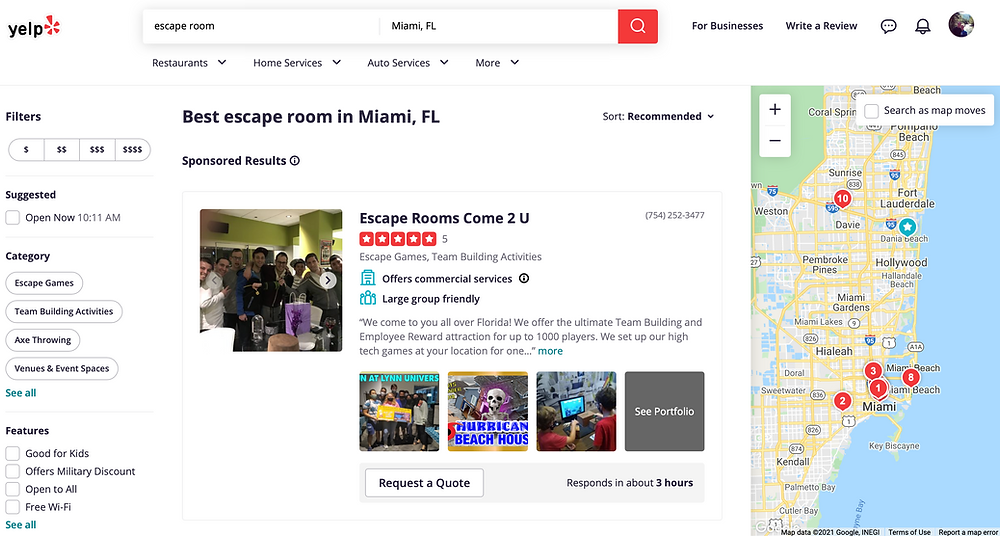Select Escape Games category chip
1000x536 pixels.
tap(44, 283)
